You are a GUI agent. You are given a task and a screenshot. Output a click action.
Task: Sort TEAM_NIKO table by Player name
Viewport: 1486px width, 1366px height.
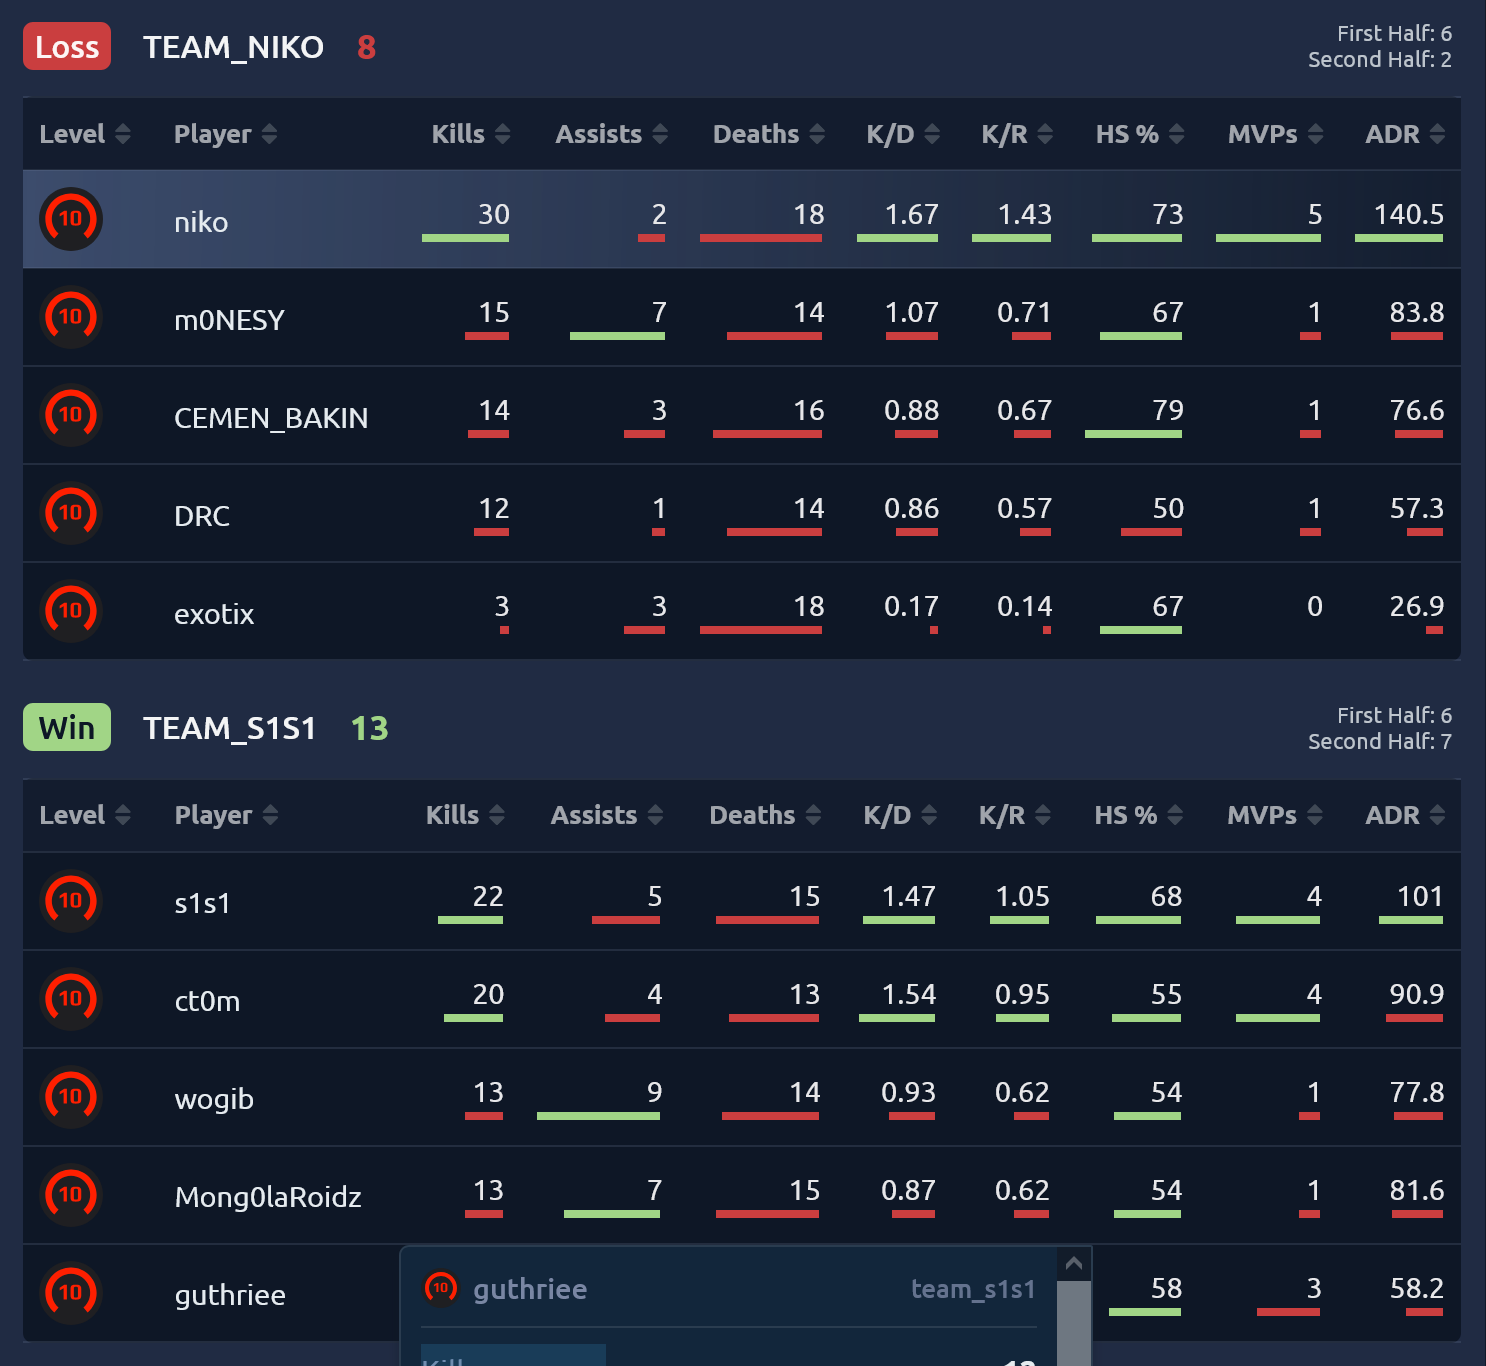[225, 134]
